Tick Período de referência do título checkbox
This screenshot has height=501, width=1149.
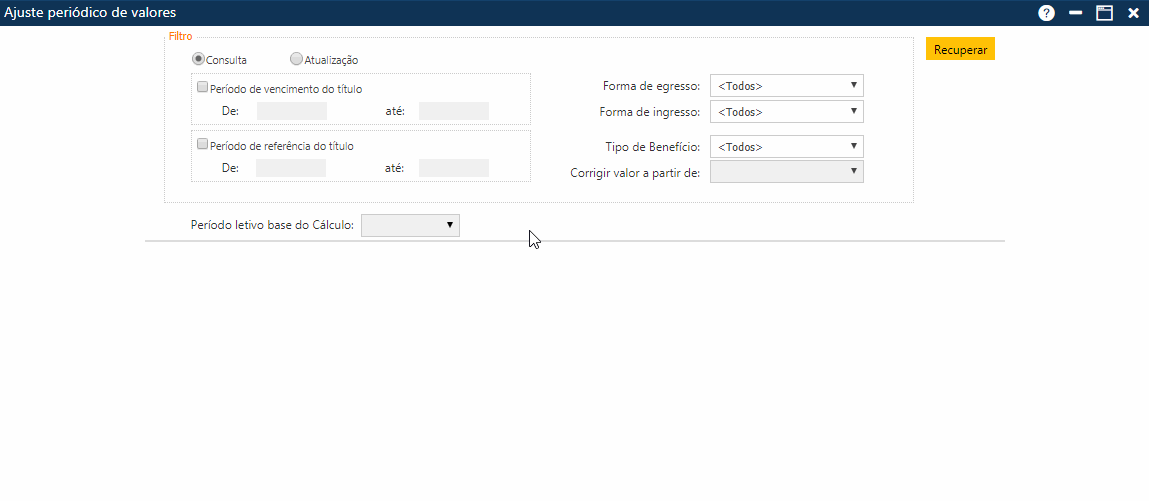[x=203, y=144]
